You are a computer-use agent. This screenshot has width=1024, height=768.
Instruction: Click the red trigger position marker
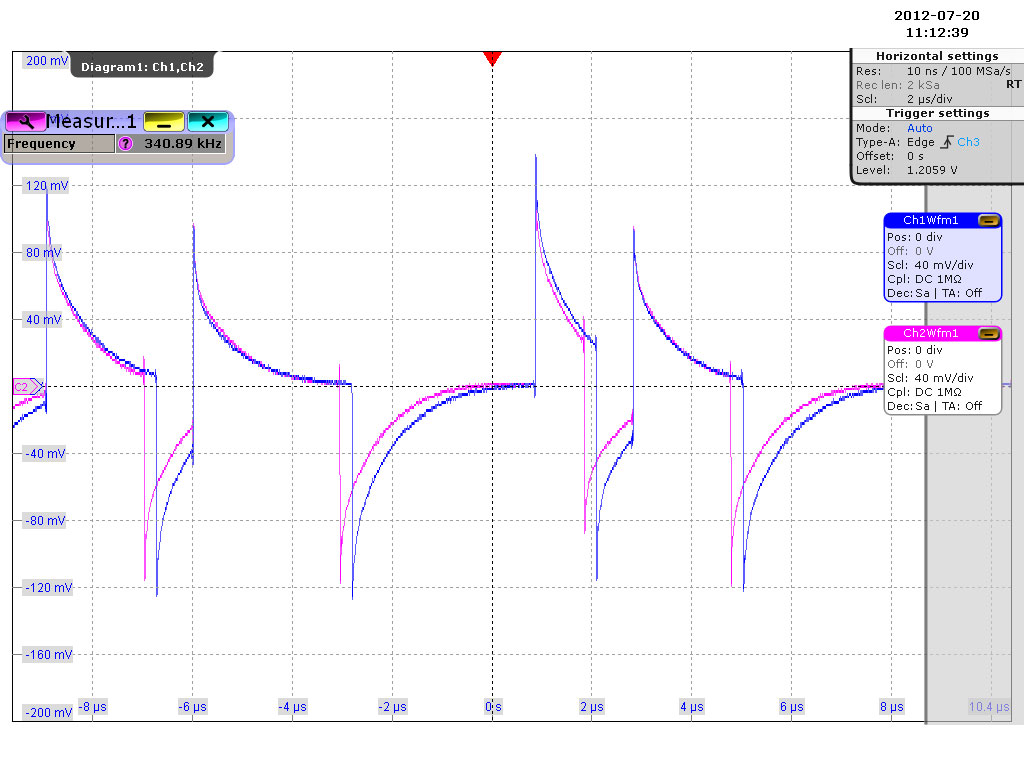pyautogui.click(x=491, y=58)
